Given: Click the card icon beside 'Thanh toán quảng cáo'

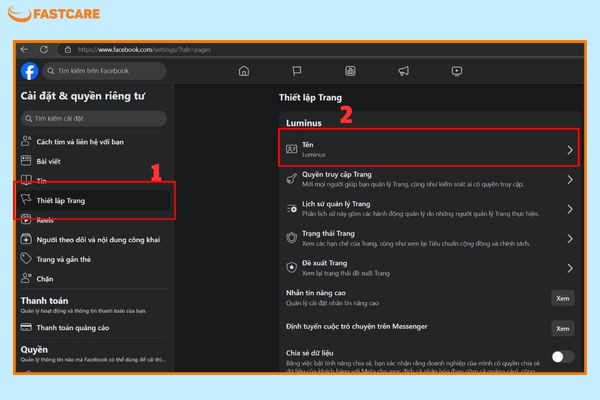Looking at the screenshot, I should coord(26,327).
